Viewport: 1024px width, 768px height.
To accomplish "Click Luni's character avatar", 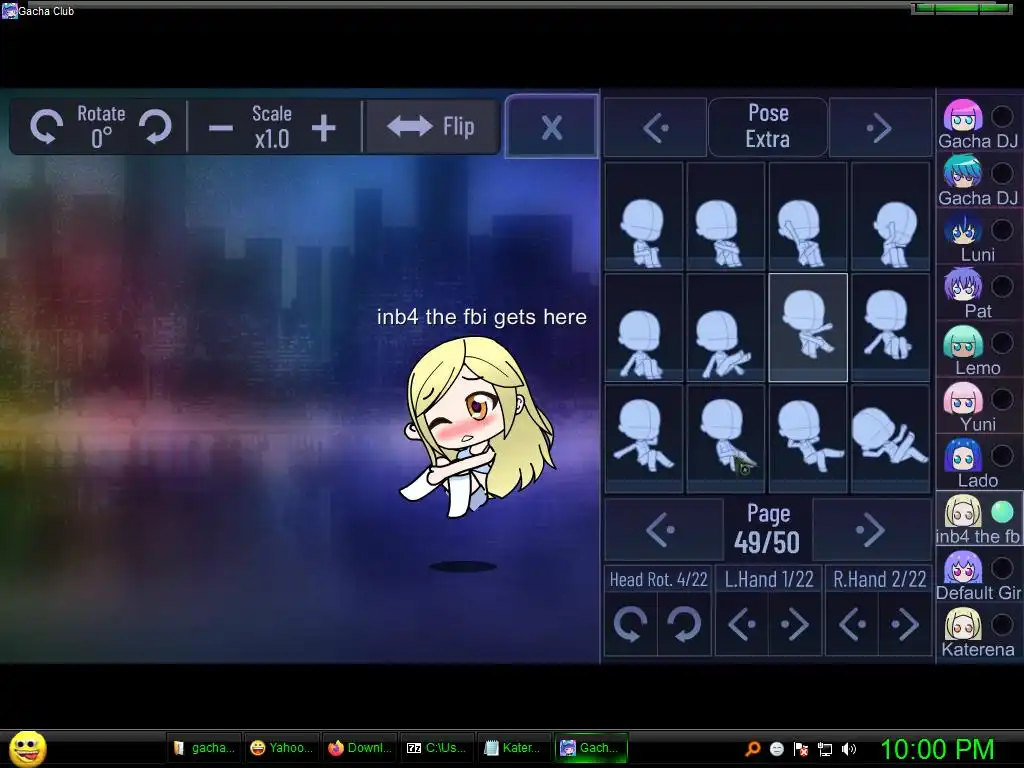I will click(x=963, y=229).
